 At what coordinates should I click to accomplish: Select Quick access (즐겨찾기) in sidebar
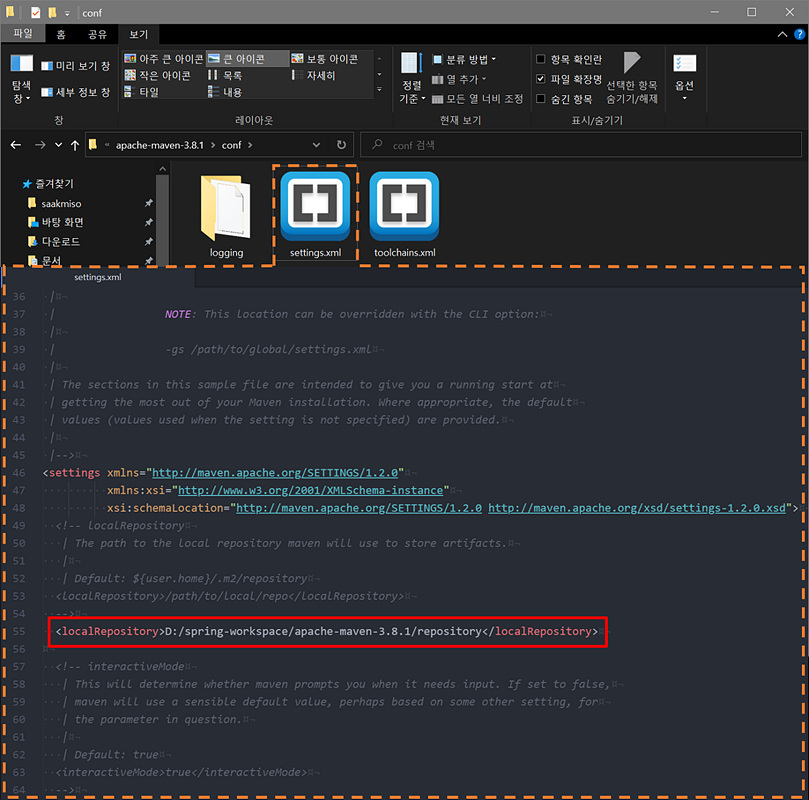pos(48,184)
